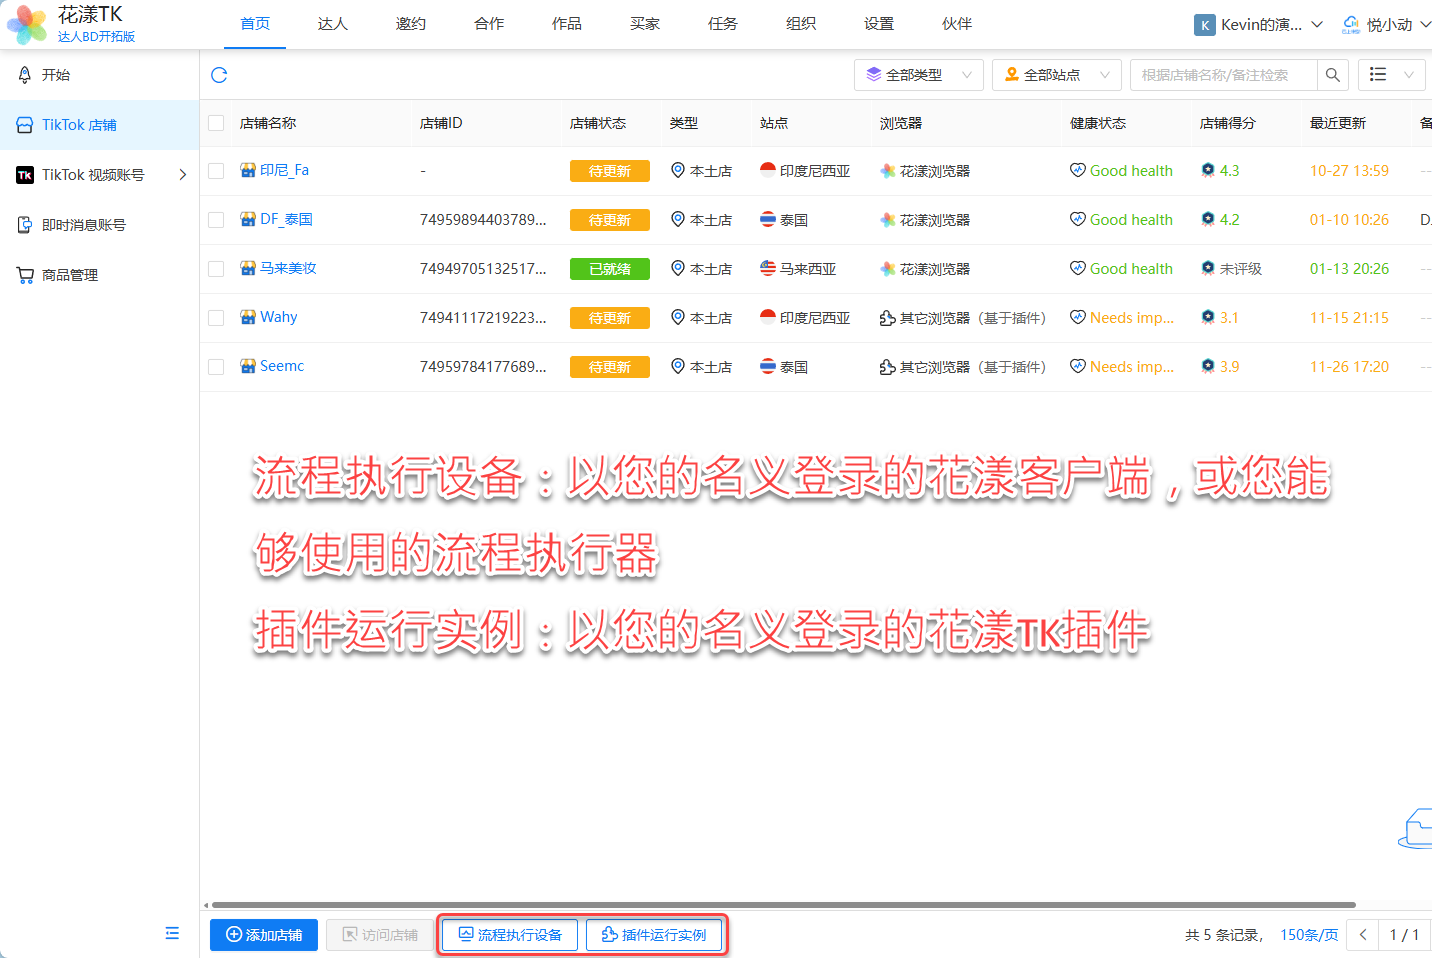Open the 设置 tab in top navigation
This screenshot has height=958, width=1432.
878,24
